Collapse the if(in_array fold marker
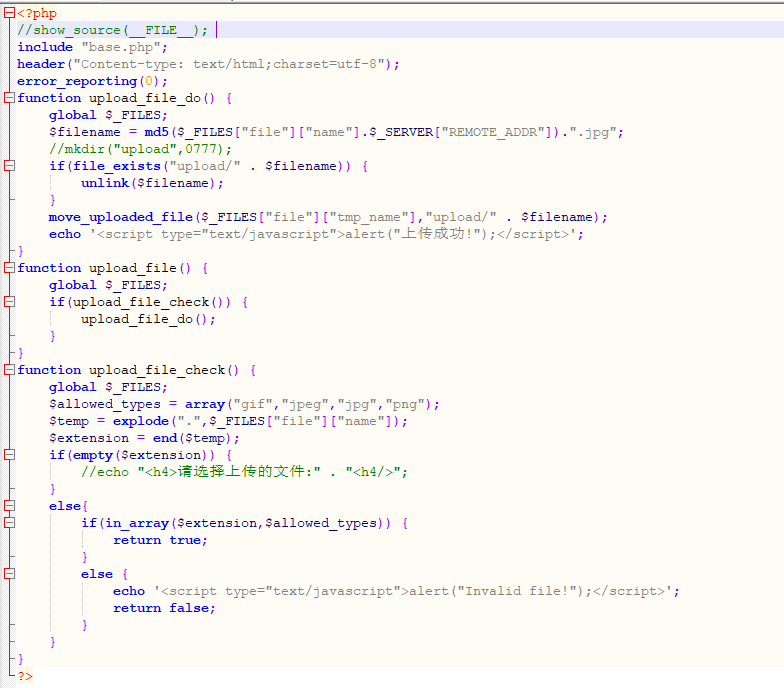Image resolution: width=784 pixels, height=688 pixels. coord(9,522)
